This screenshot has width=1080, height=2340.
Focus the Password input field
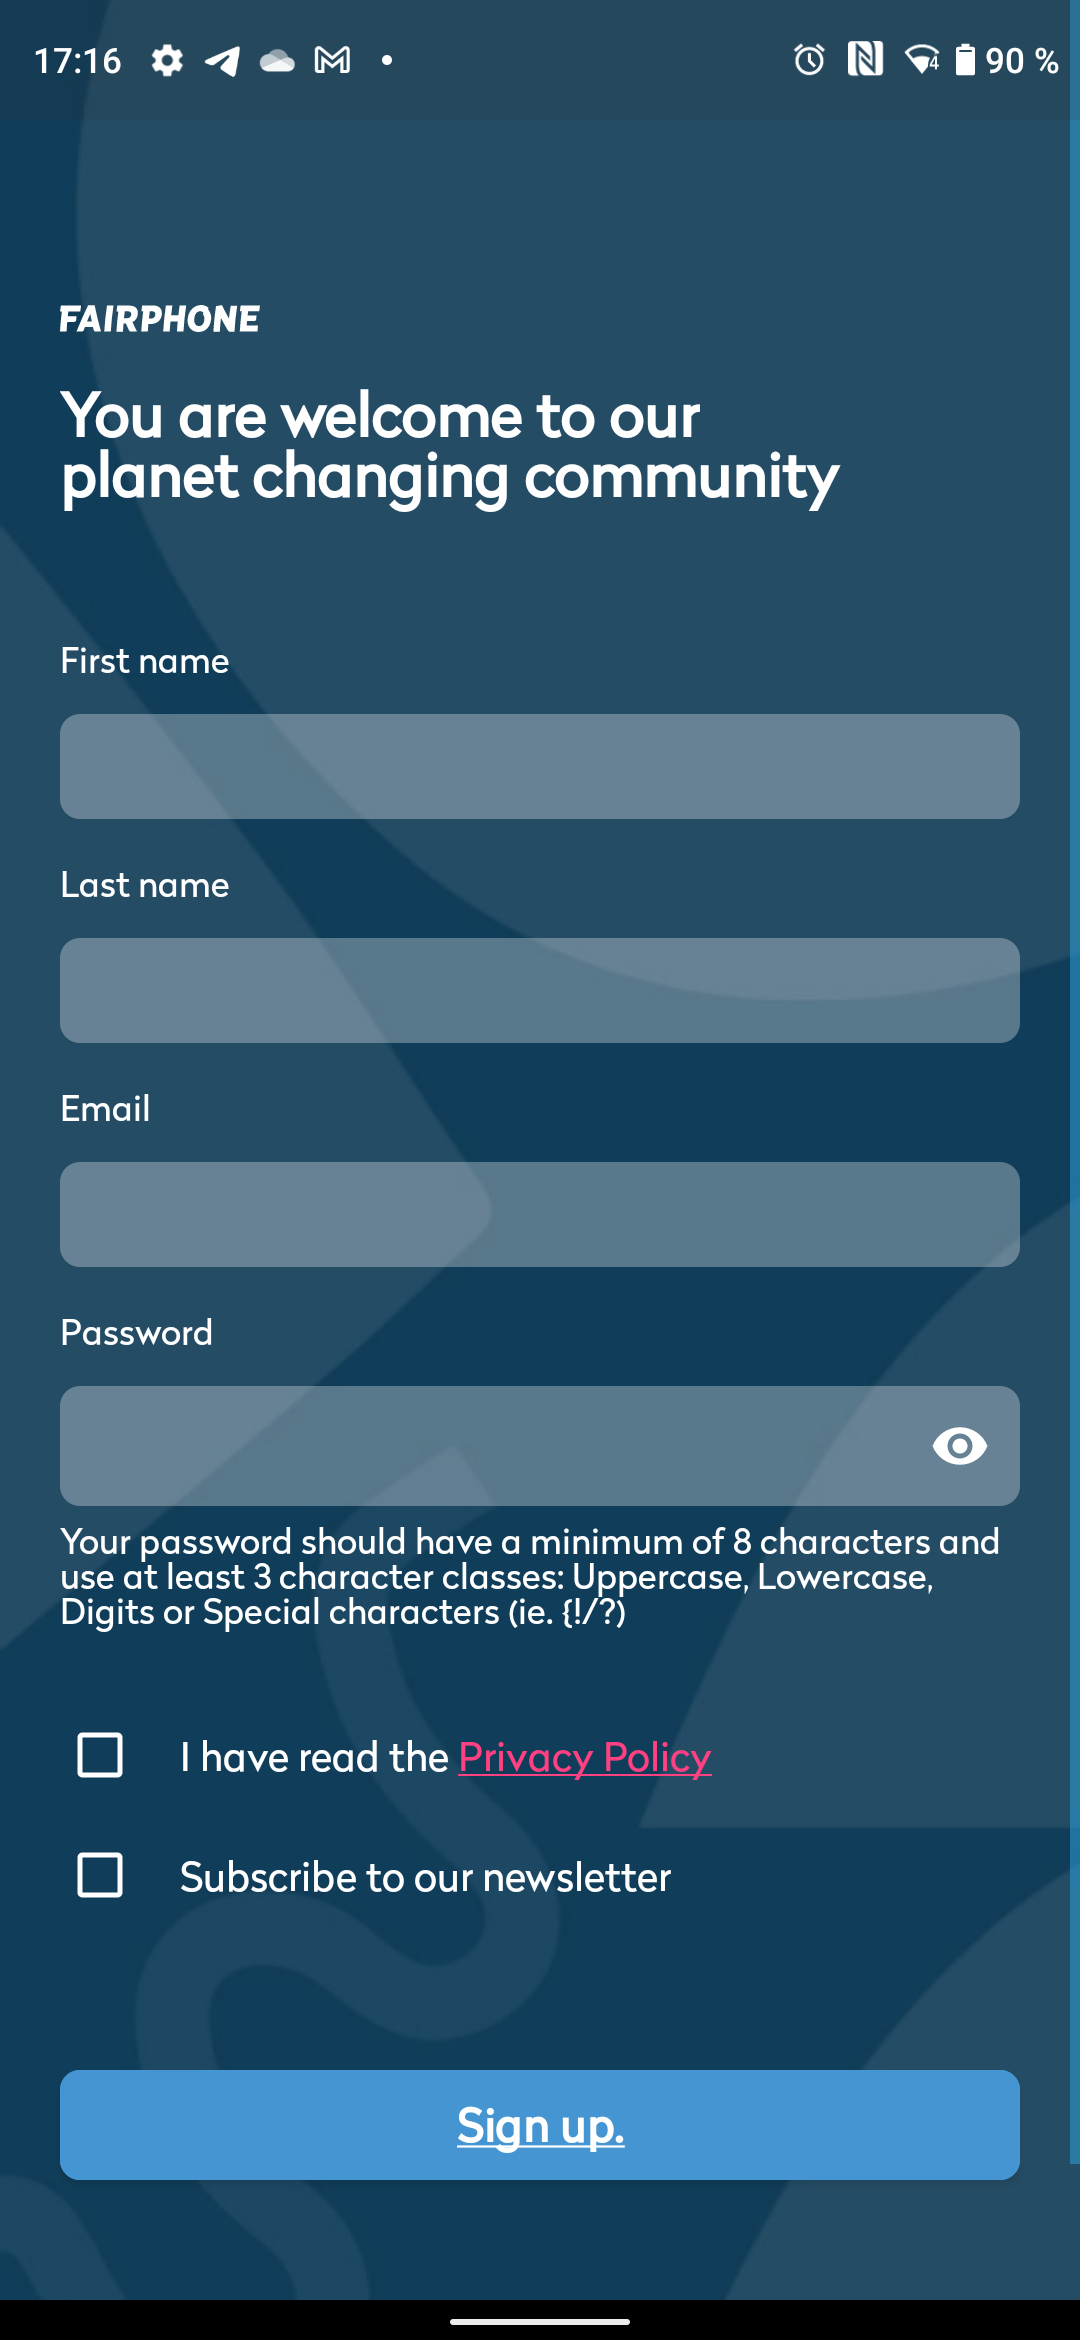coord(490,1446)
